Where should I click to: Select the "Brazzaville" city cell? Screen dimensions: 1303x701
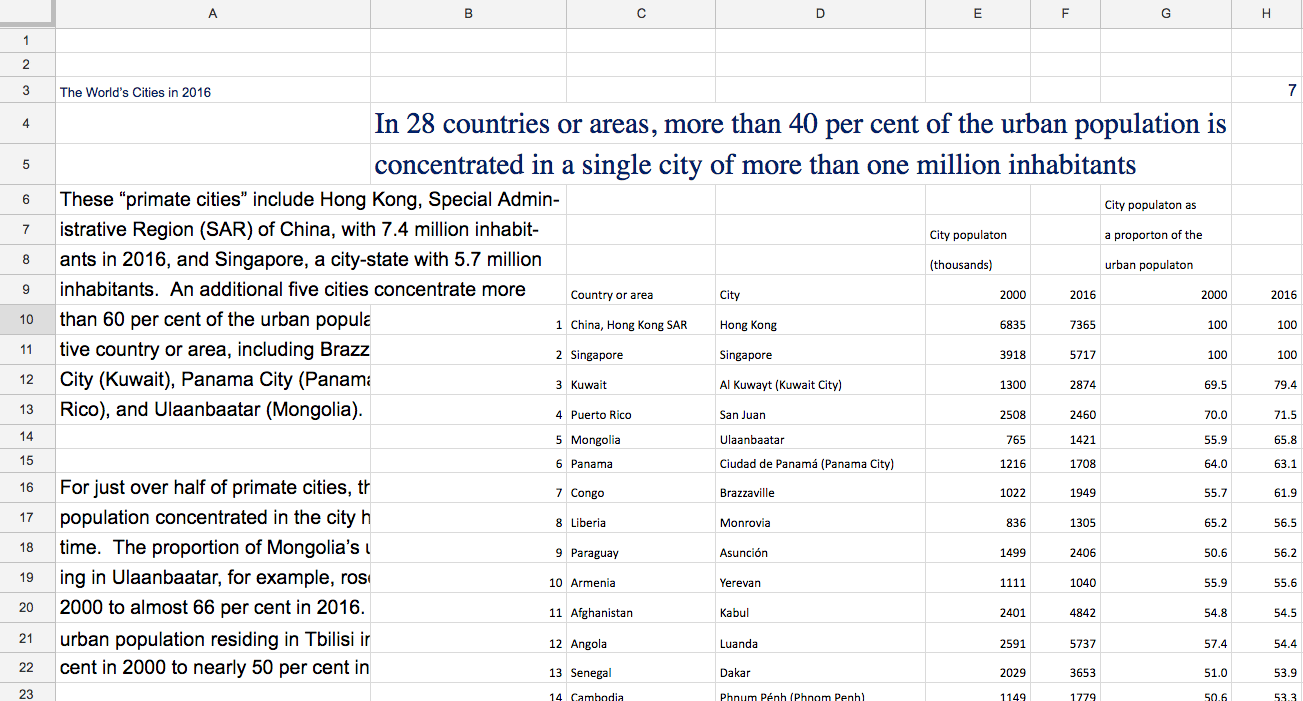click(x=747, y=493)
